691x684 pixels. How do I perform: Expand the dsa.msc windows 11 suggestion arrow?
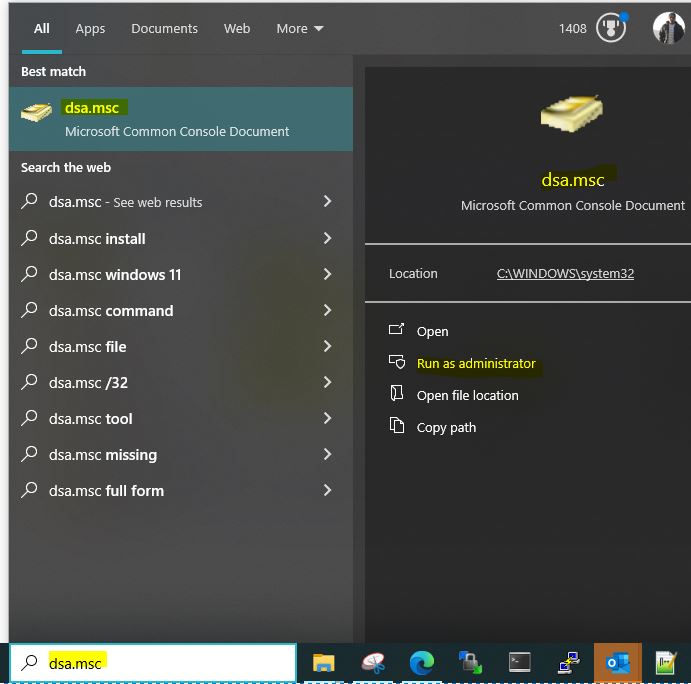tap(327, 275)
